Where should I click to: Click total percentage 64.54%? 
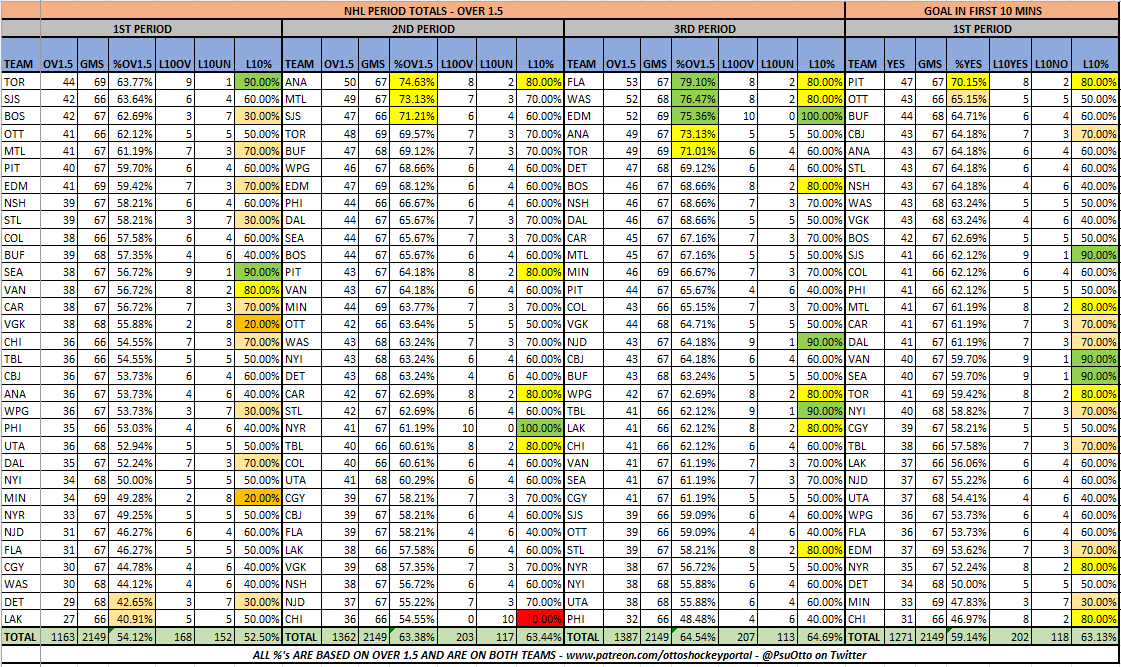click(x=695, y=636)
